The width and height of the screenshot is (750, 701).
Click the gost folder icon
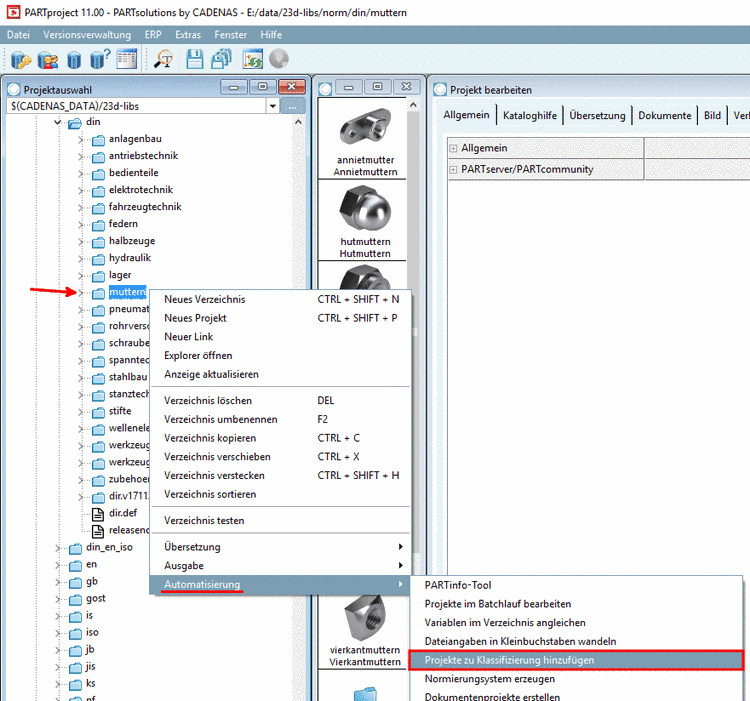[75, 599]
